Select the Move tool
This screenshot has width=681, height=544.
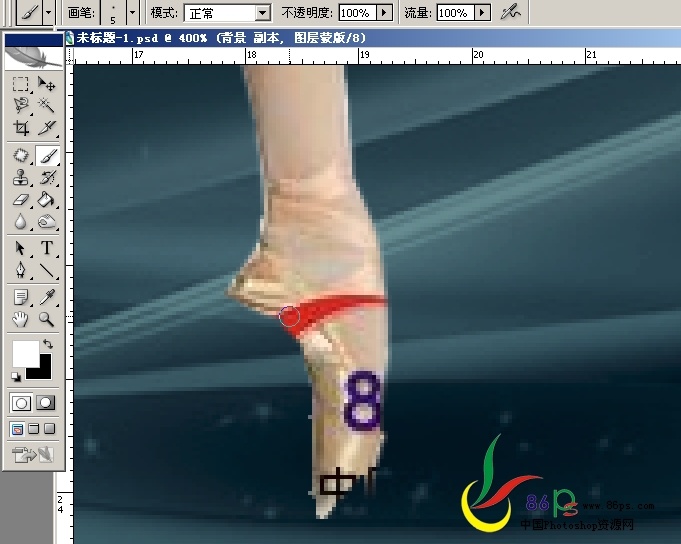(x=47, y=84)
